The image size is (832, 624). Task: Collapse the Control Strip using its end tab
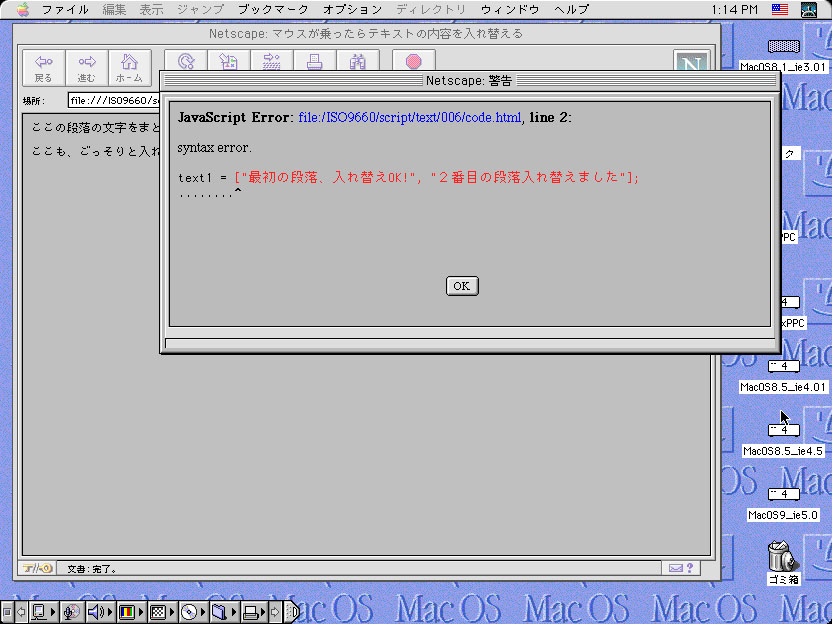coord(291,612)
